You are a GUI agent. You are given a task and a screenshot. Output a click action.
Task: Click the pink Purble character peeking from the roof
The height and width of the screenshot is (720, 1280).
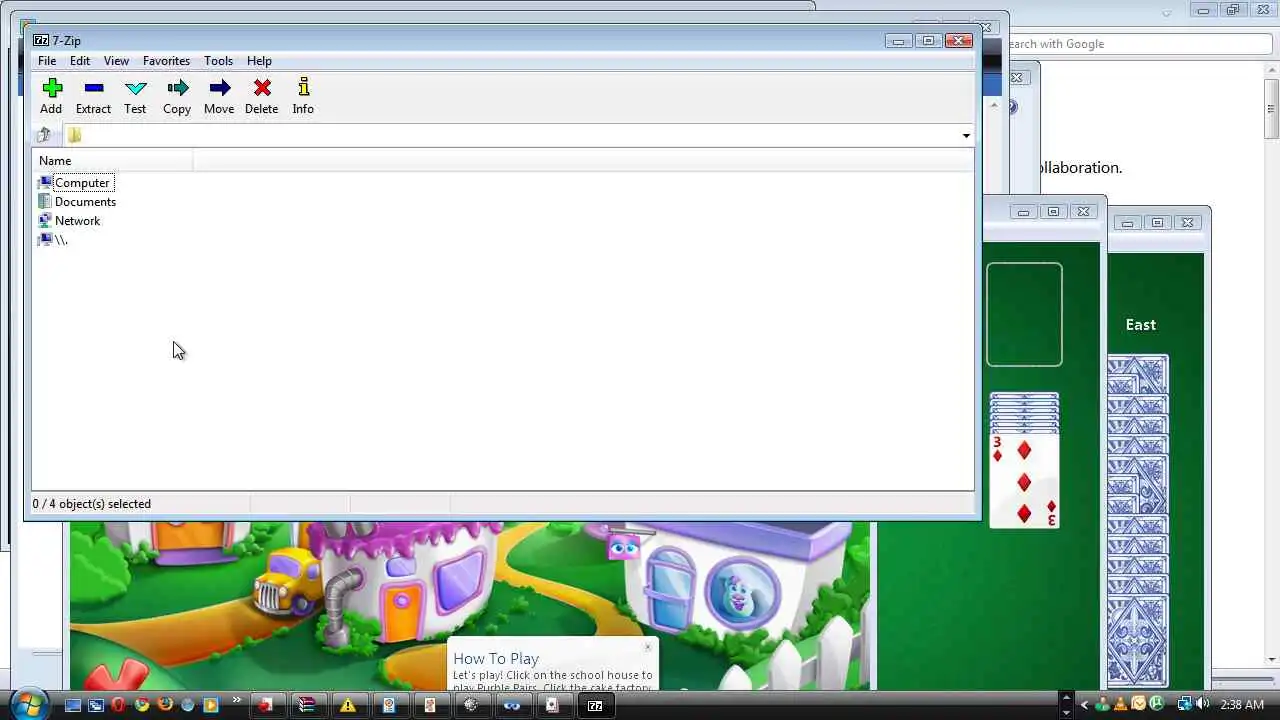coord(623,546)
